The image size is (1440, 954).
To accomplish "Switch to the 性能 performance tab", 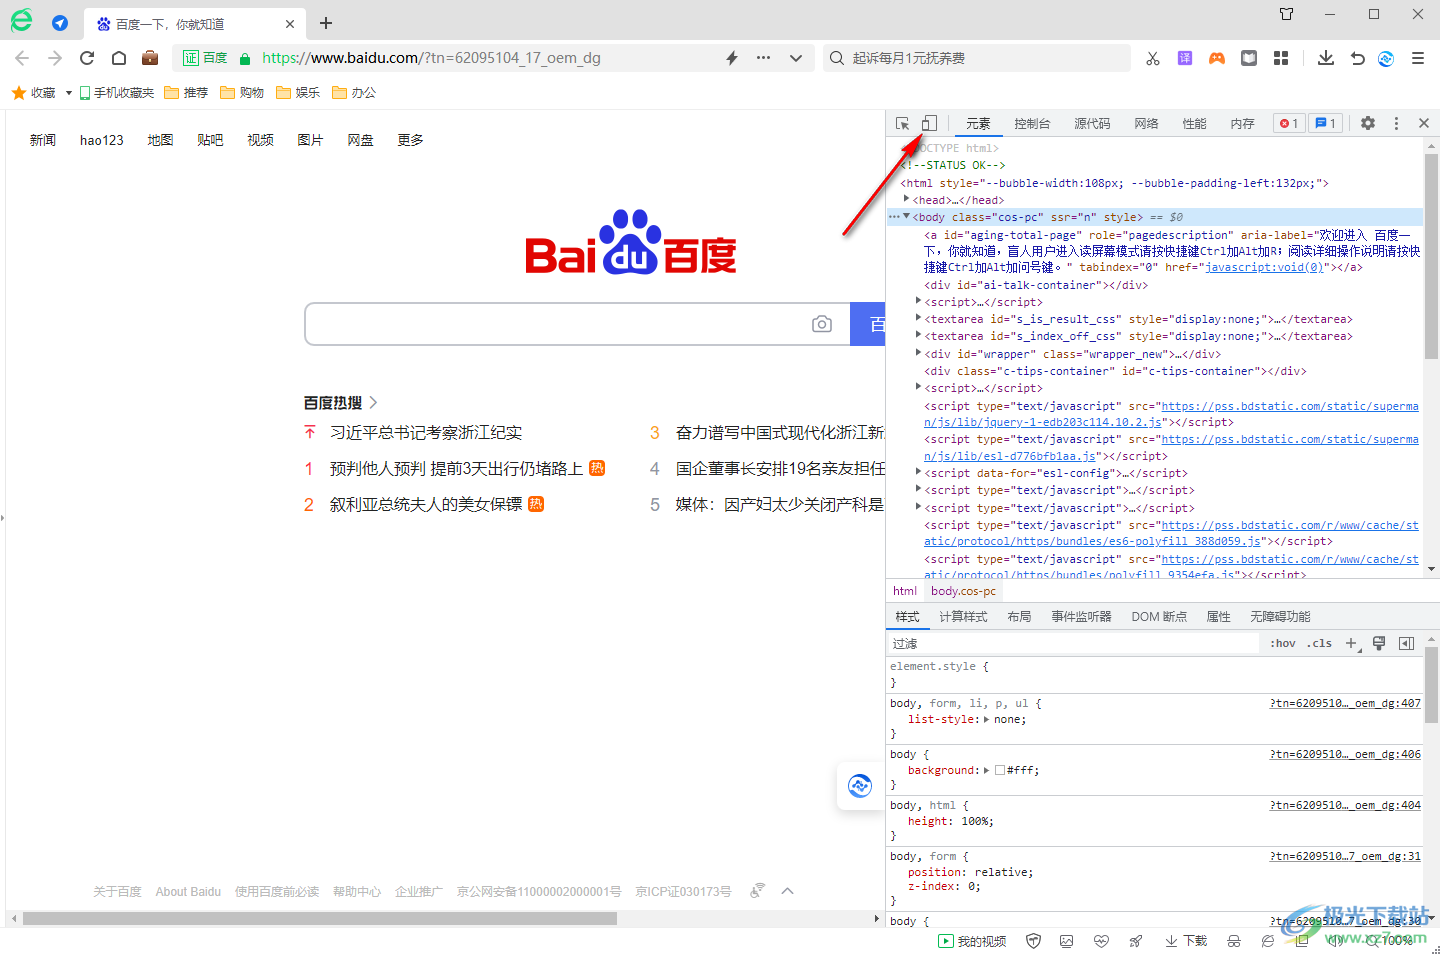I will click(1194, 123).
